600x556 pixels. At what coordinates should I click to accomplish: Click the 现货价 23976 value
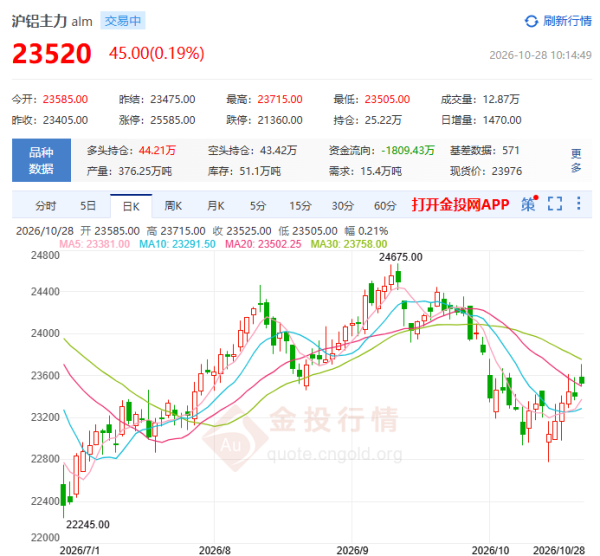pyautogui.click(x=507, y=171)
